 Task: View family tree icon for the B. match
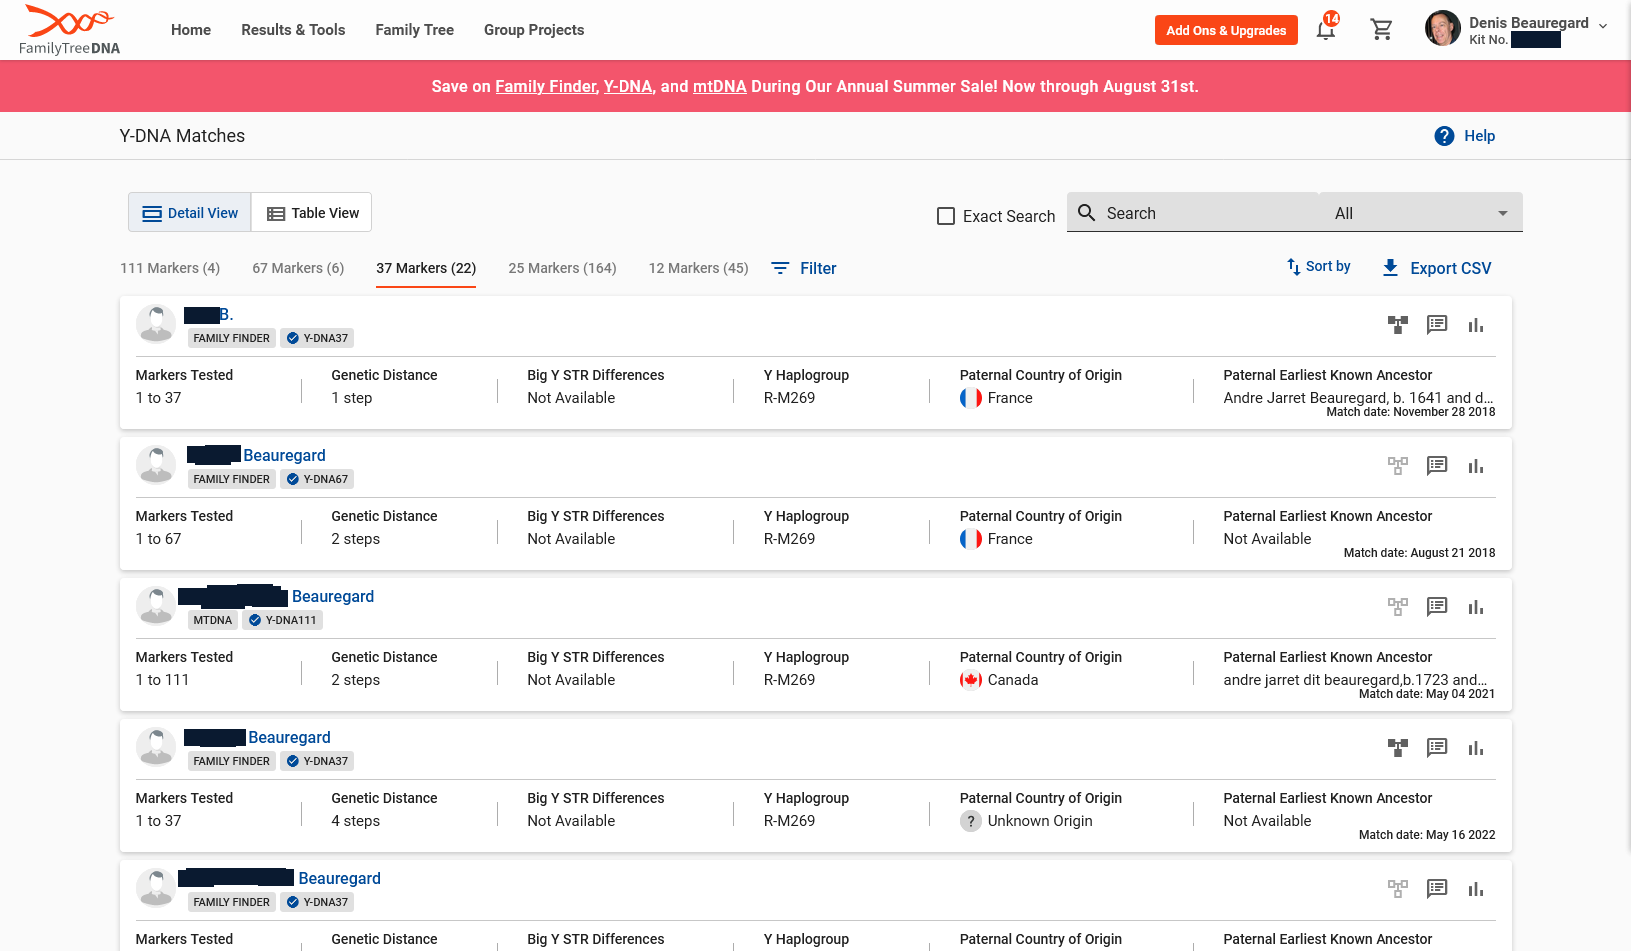[1398, 324]
